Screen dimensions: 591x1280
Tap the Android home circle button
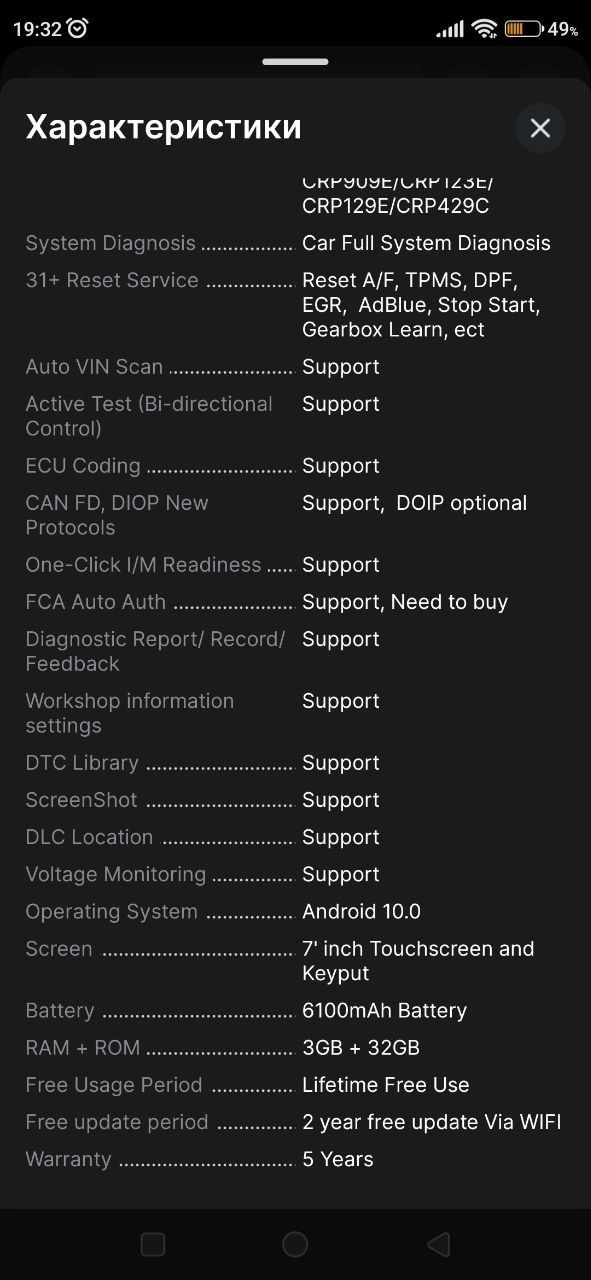pos(295,1244)
